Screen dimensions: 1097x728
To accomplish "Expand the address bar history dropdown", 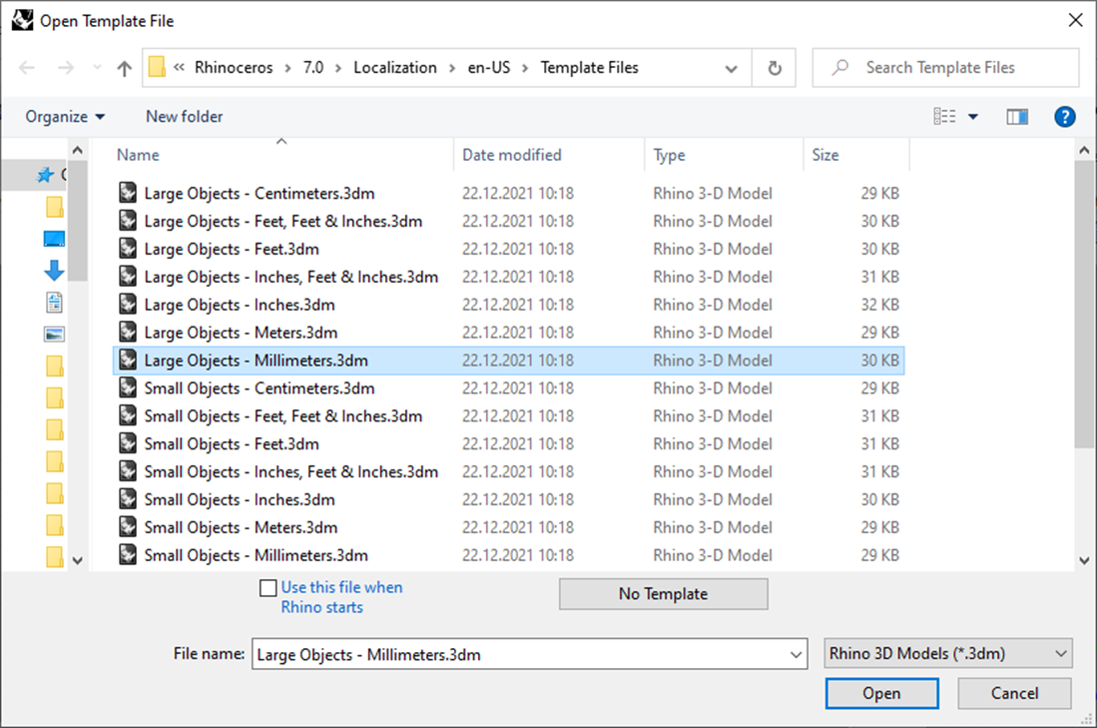I will 731,69.
